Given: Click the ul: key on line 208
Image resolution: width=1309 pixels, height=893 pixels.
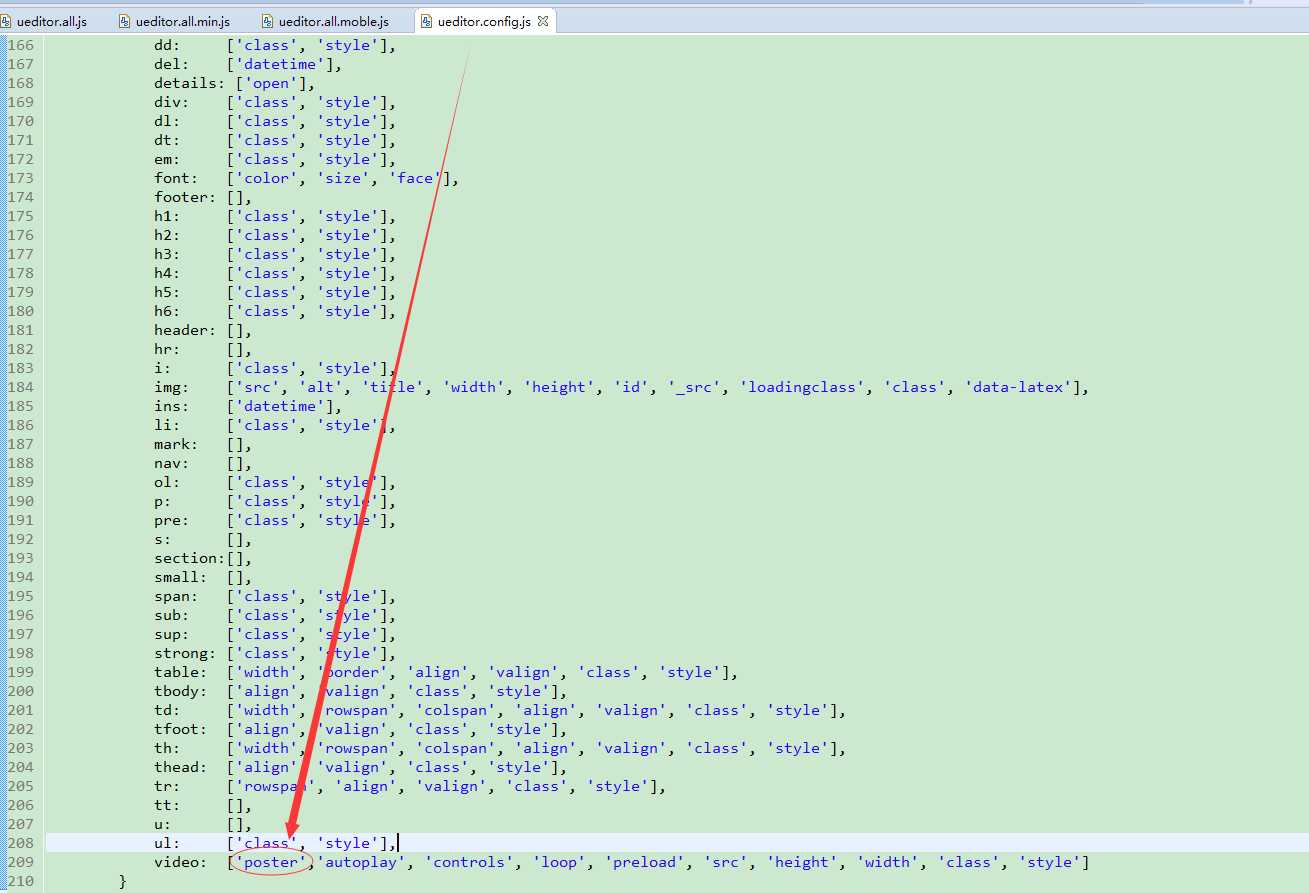Looking at the screenshot, I should [167, 843].
